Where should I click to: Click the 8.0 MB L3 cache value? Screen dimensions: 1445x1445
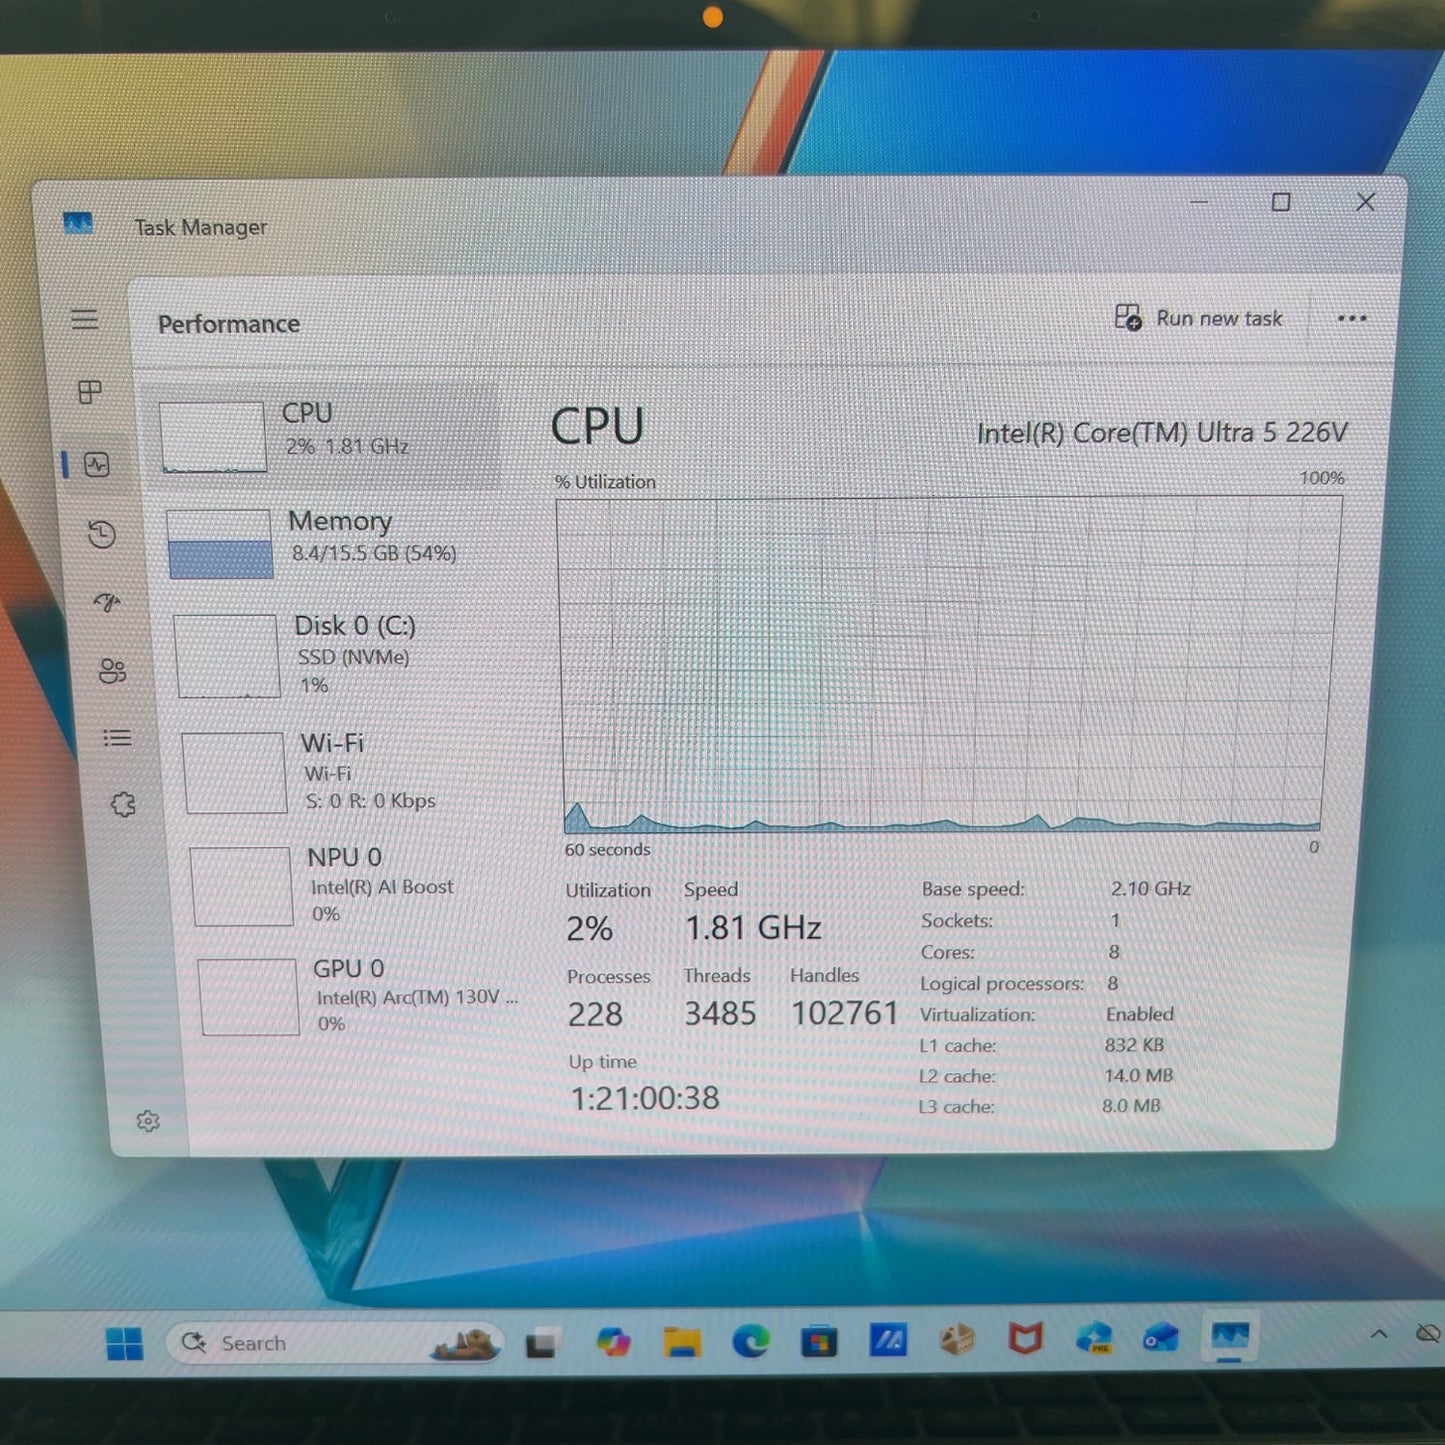click(x=1131, y=1106)
